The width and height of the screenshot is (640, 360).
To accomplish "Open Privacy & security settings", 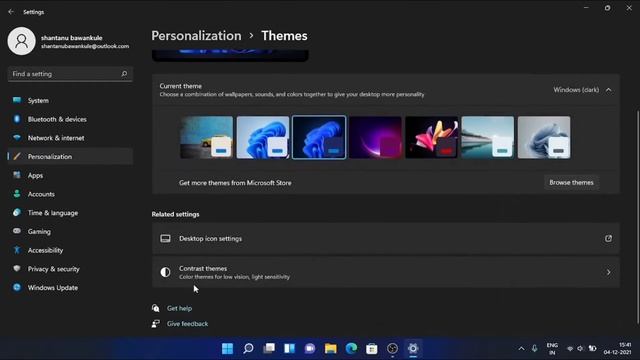I will [x=70, y=269].
